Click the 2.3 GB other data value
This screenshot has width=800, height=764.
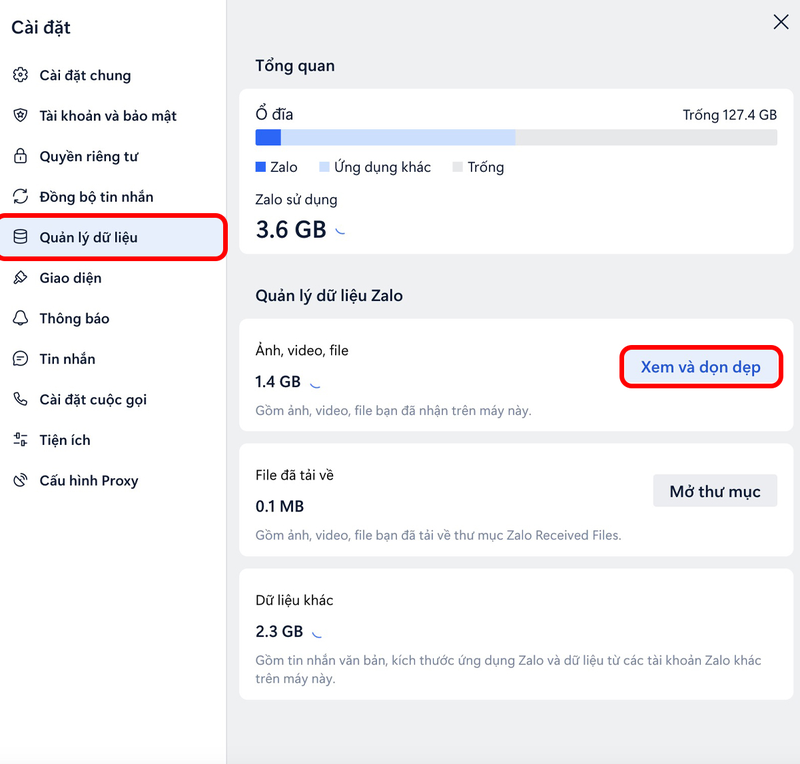click(279, 631)
